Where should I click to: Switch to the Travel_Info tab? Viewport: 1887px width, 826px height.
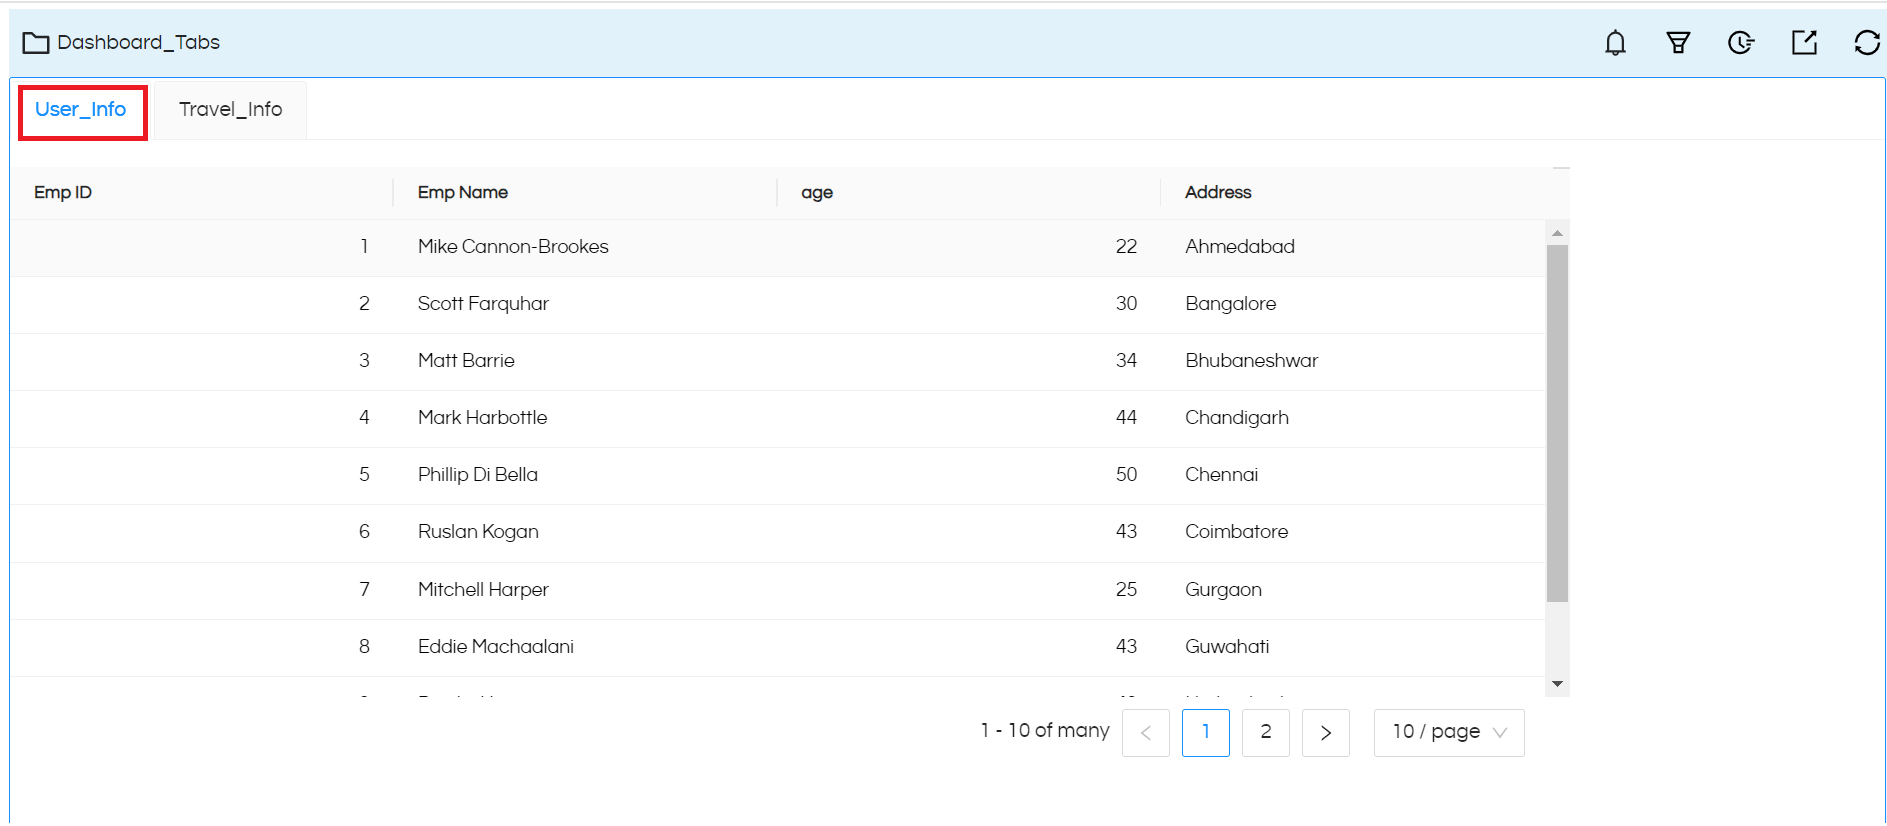click(231, 109)
